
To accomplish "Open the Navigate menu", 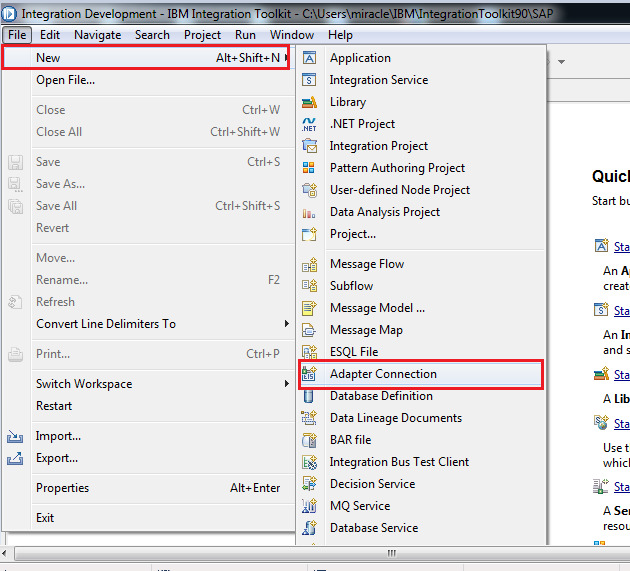I will pos(98,35).
